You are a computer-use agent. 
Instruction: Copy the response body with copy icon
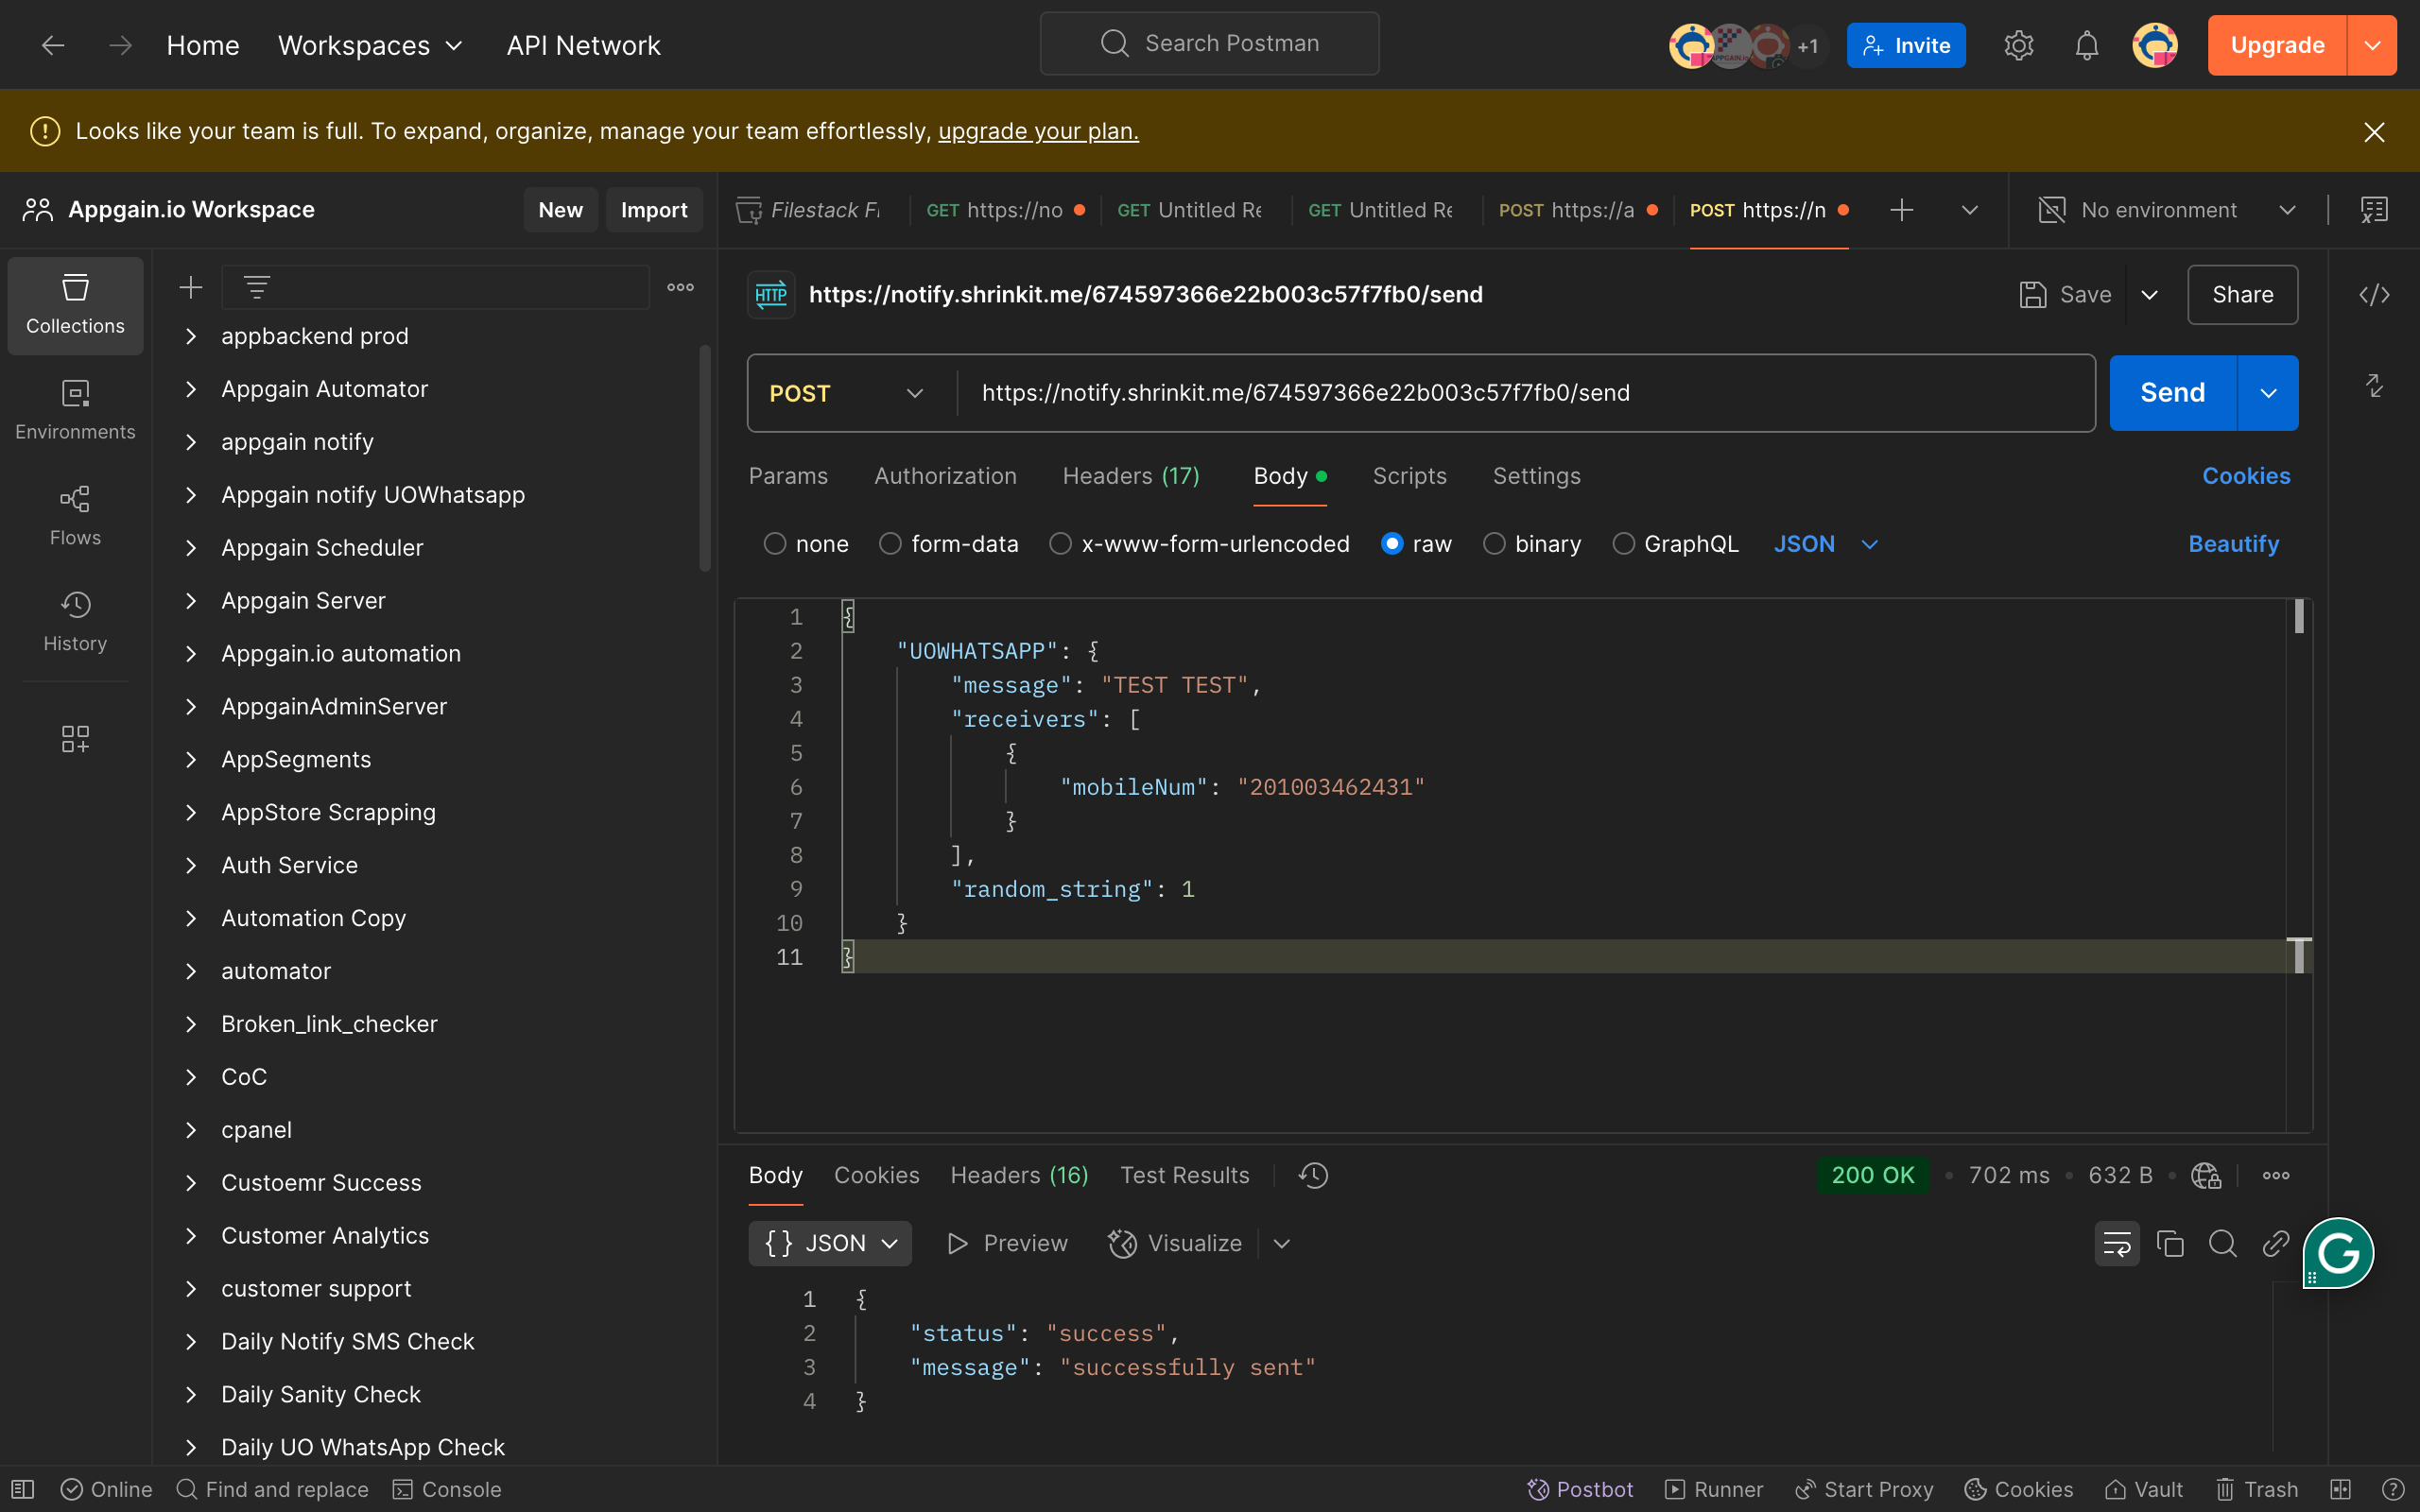tap(2170, 1243)
